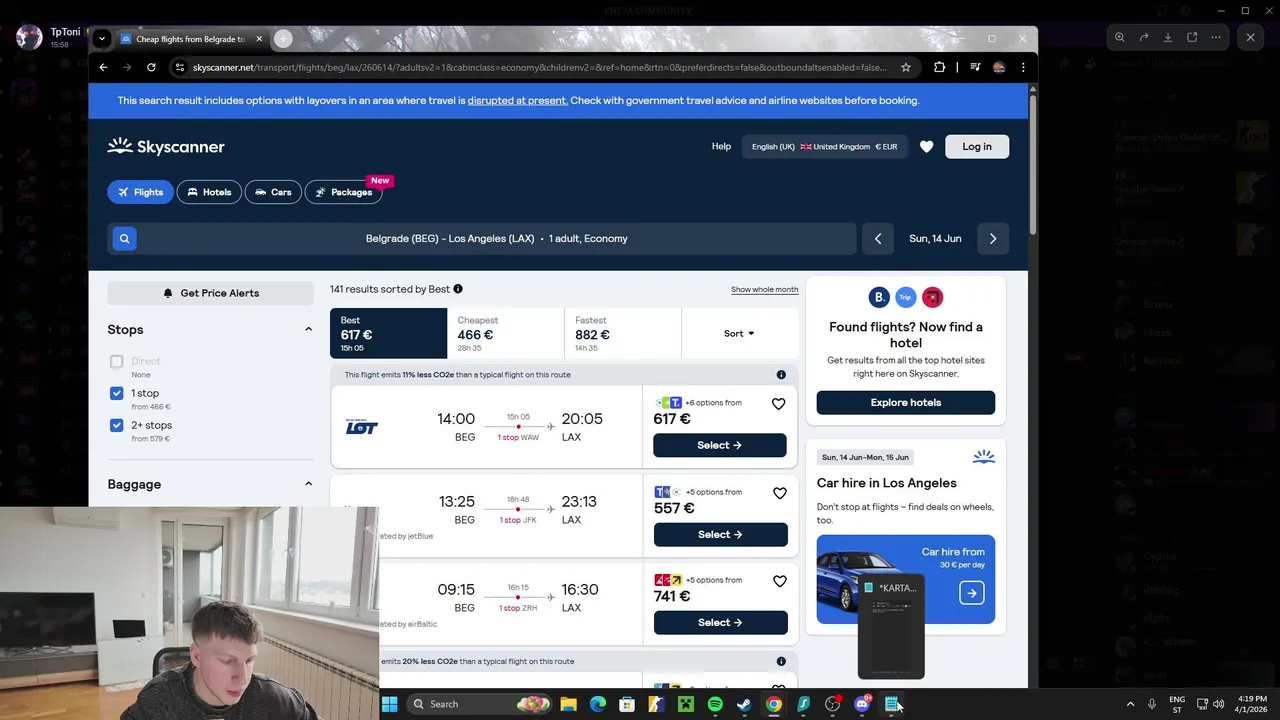
Task: Edit the Belgrade to Los Angeles search summary
Action: [497, 238]
